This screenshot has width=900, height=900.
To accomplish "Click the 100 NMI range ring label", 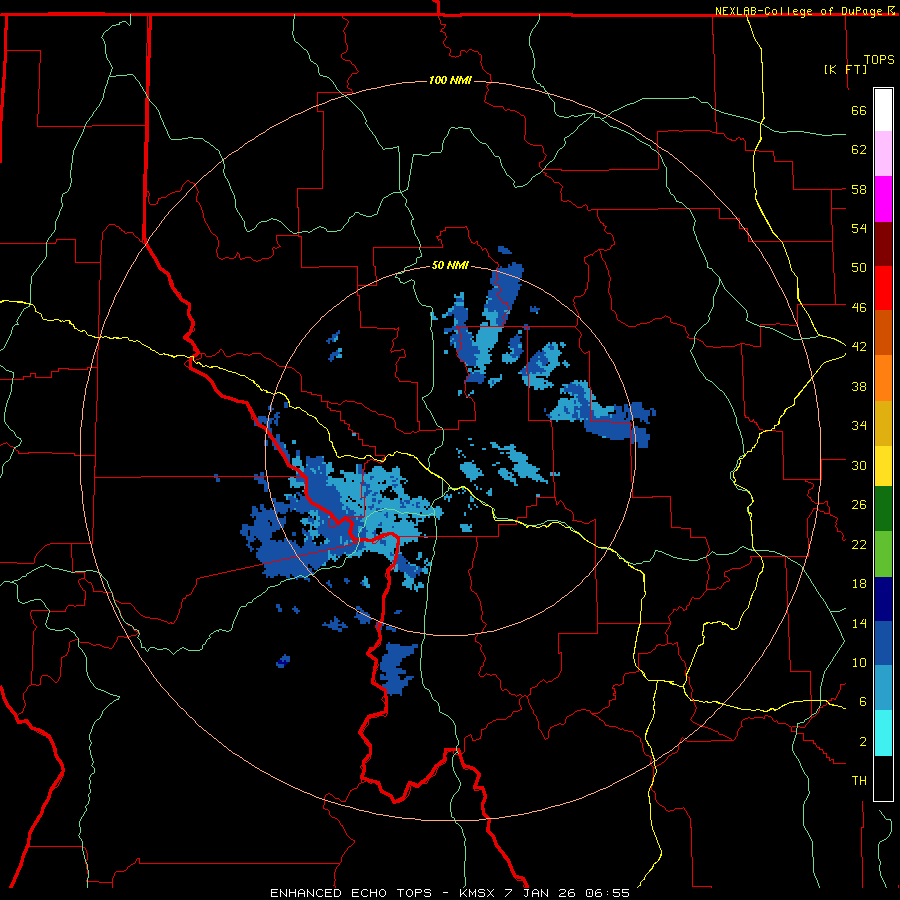I will coord(450,80).
